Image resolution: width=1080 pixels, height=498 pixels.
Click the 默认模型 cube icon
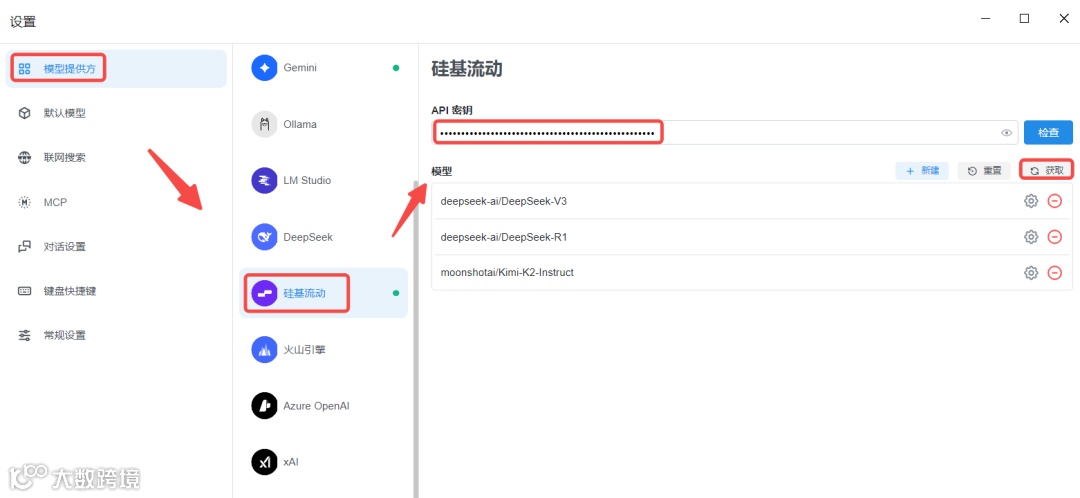tap(25, 113)
